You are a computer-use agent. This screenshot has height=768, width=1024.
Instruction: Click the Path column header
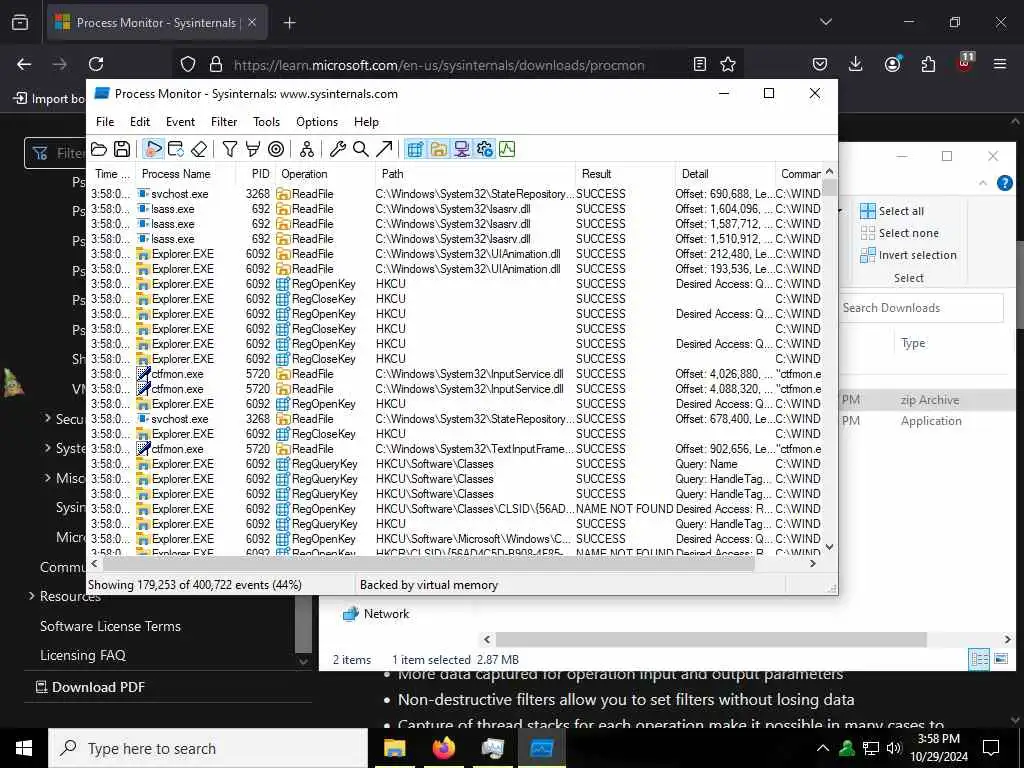477,174
